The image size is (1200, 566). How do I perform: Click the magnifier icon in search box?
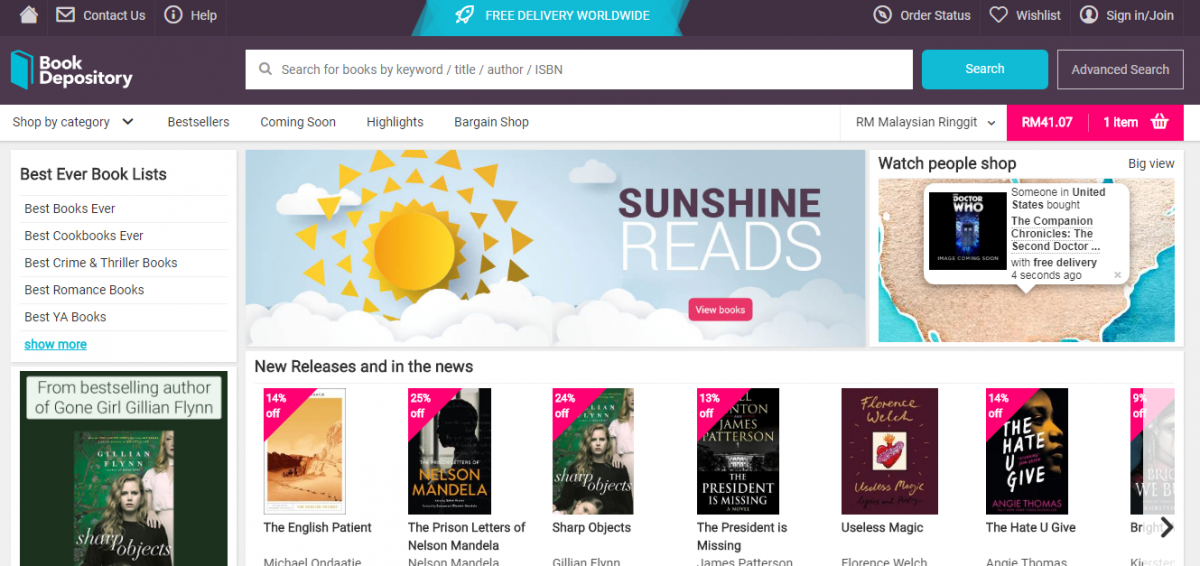pyautogui.click(x=265, y=70)
